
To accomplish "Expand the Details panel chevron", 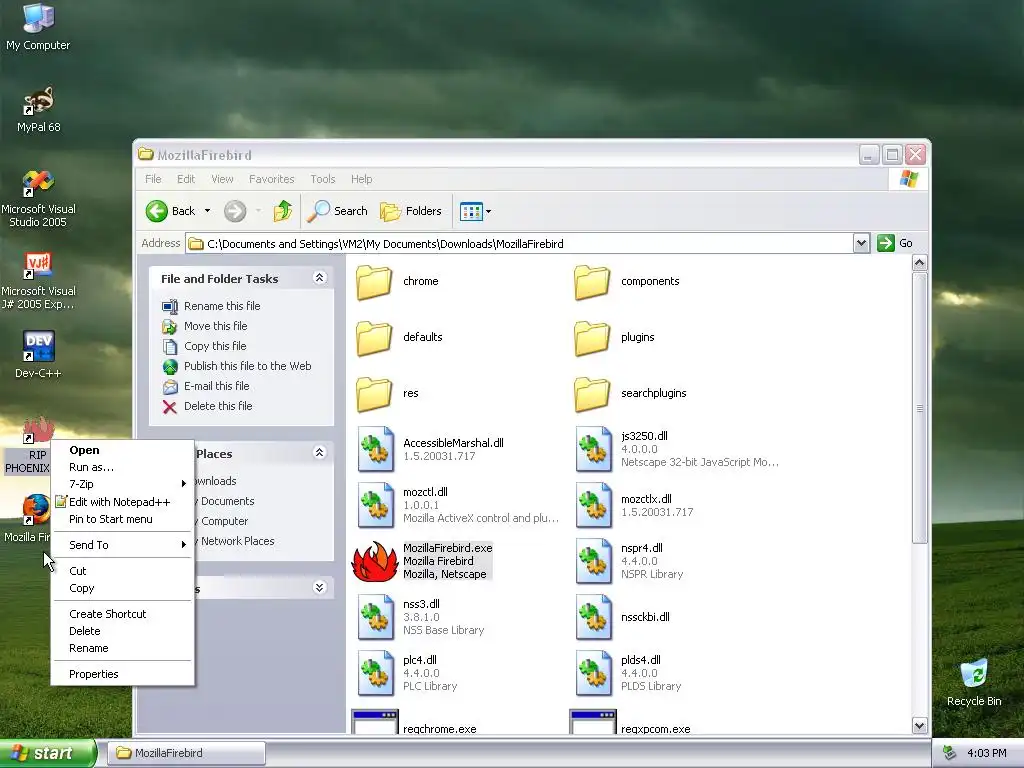I will pyautogui.click(x=319, y=587).
